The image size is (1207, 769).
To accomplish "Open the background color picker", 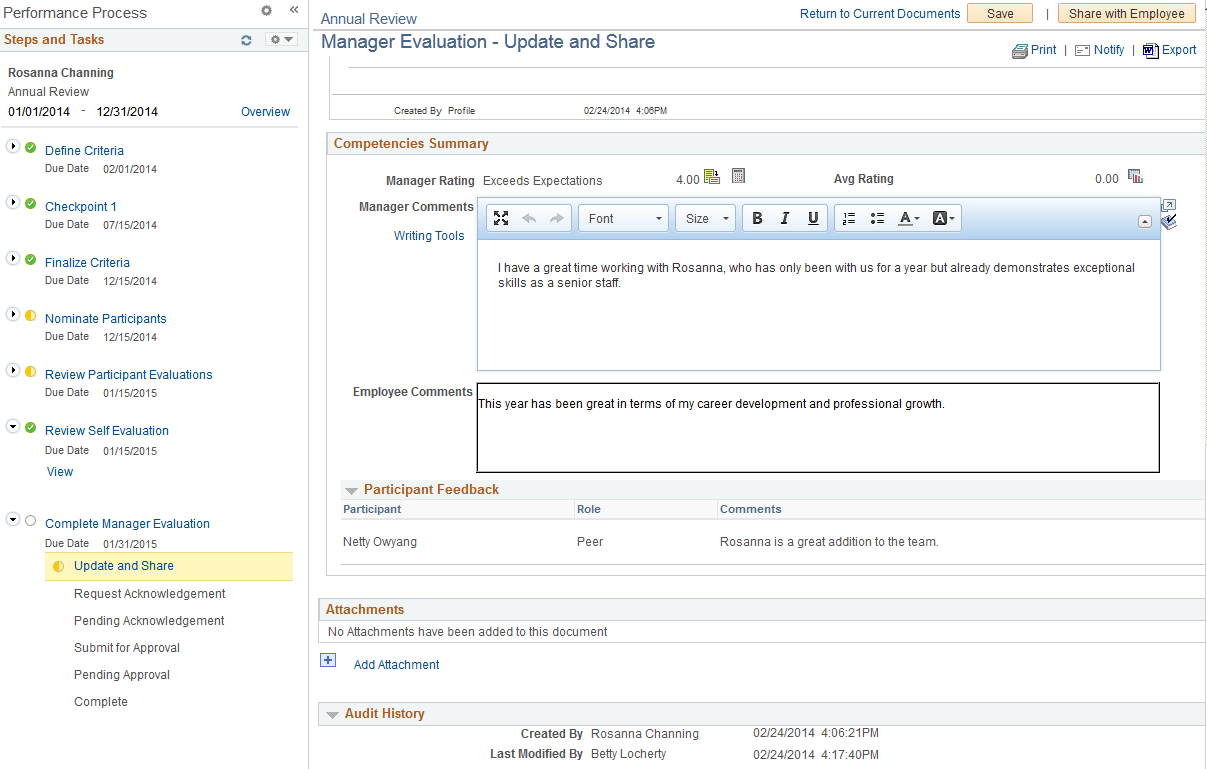I will pos(944,218).
